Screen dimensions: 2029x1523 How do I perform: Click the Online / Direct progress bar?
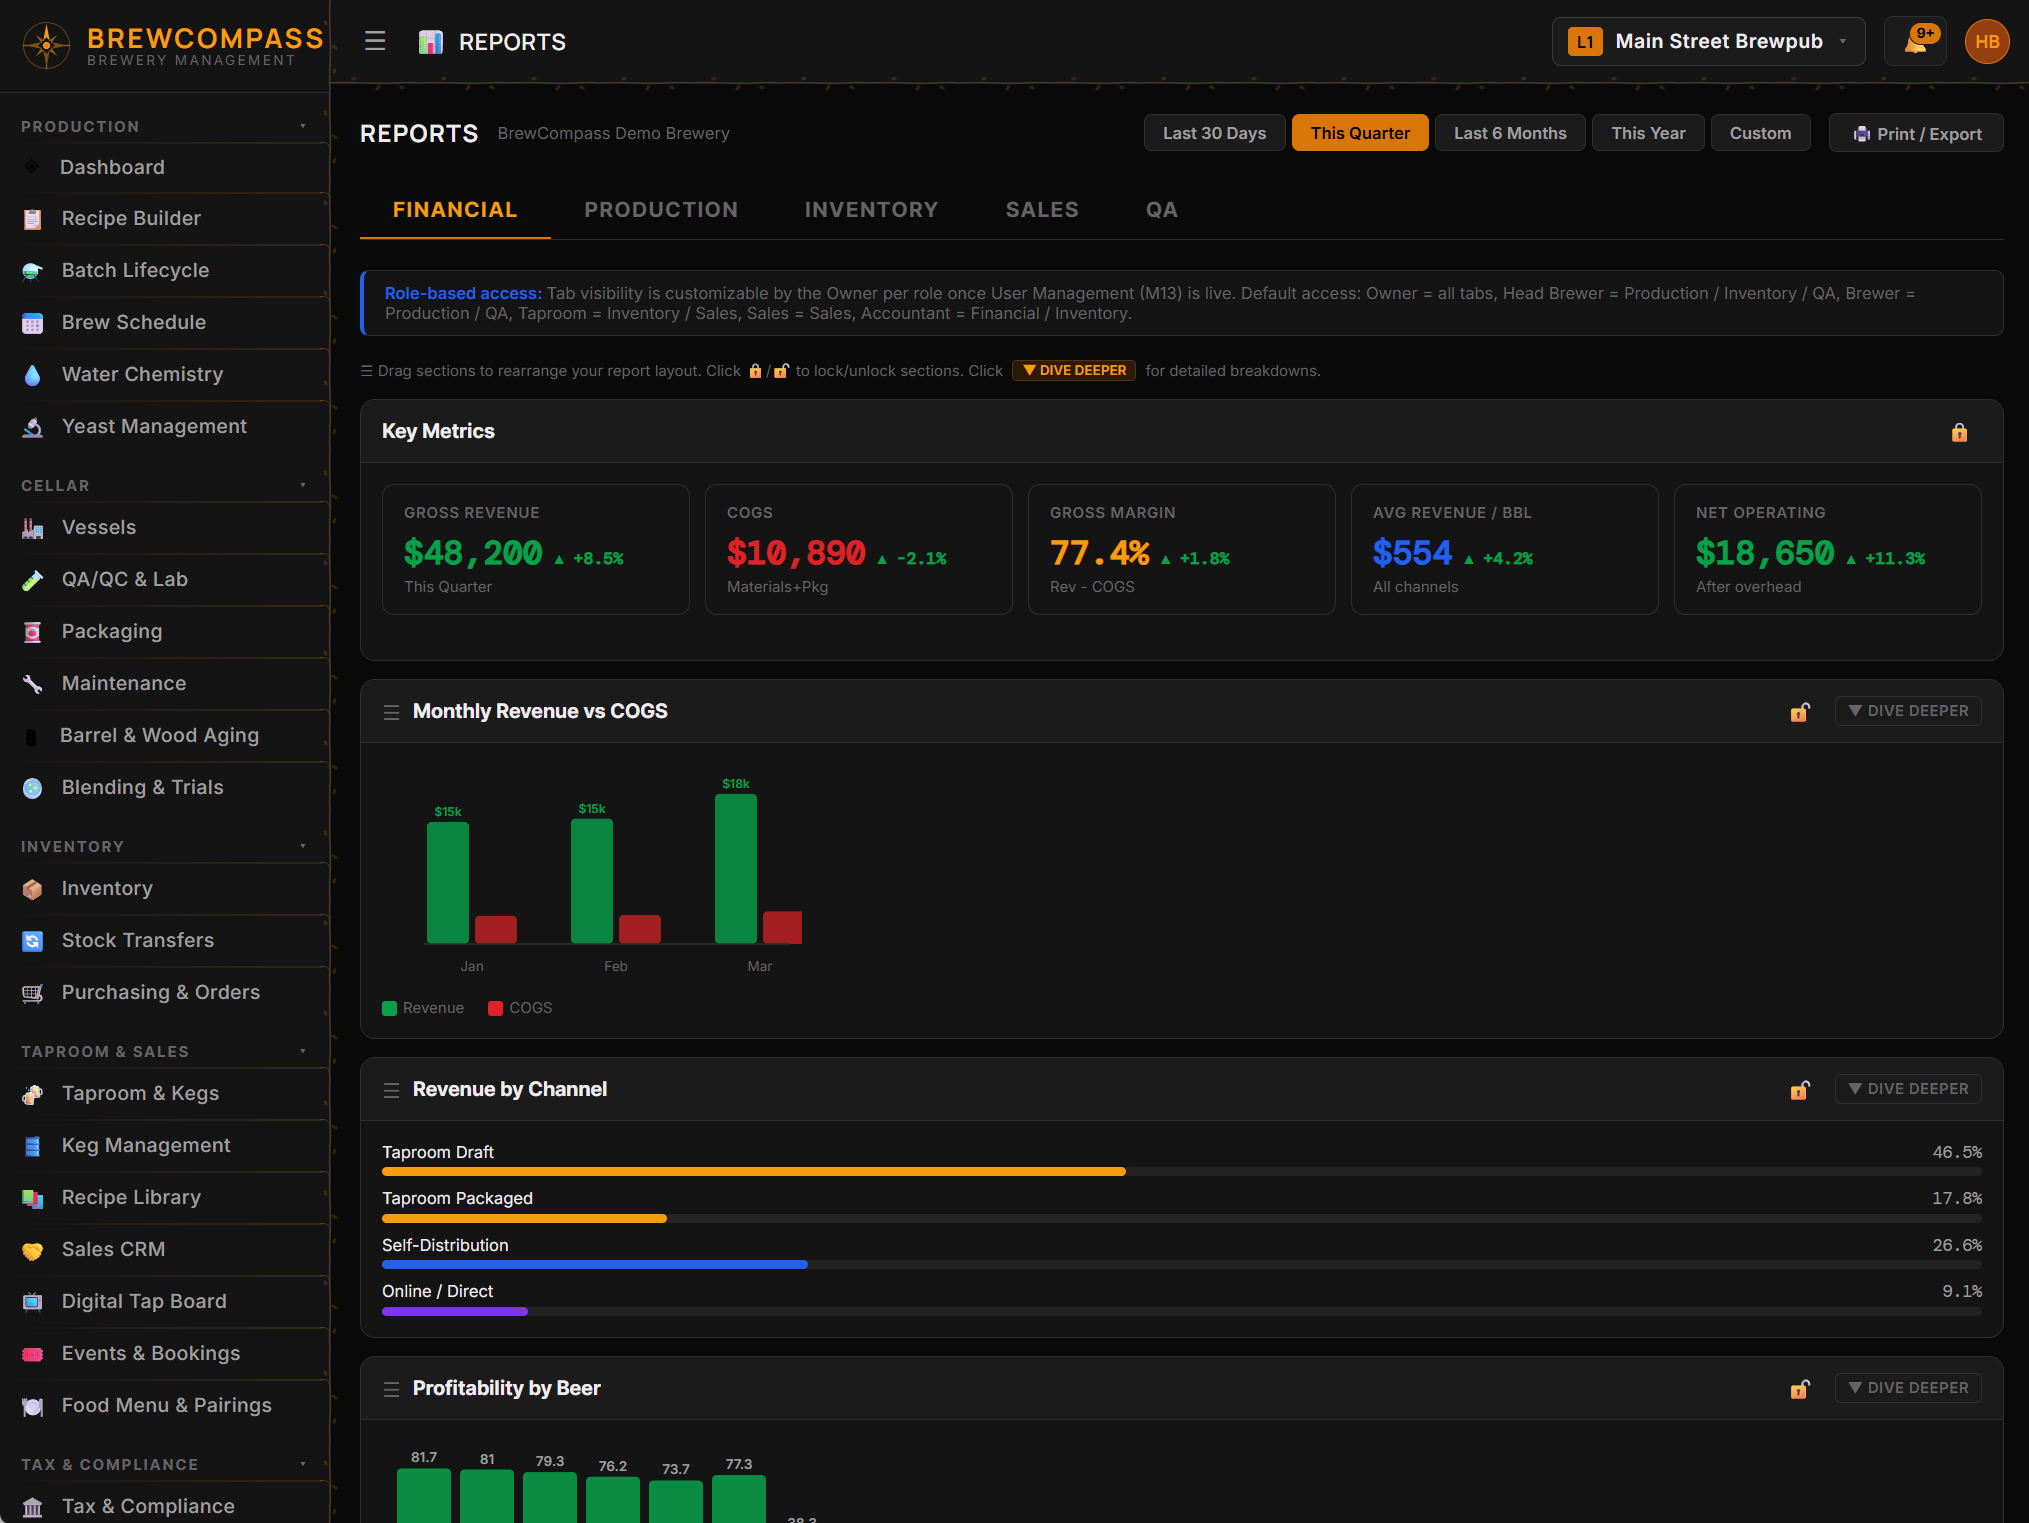(1181, 1311)
